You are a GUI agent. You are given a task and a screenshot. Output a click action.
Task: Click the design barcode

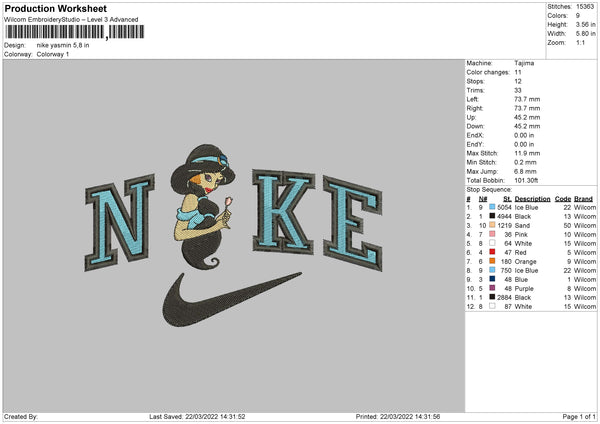click(x=75, y=32)
